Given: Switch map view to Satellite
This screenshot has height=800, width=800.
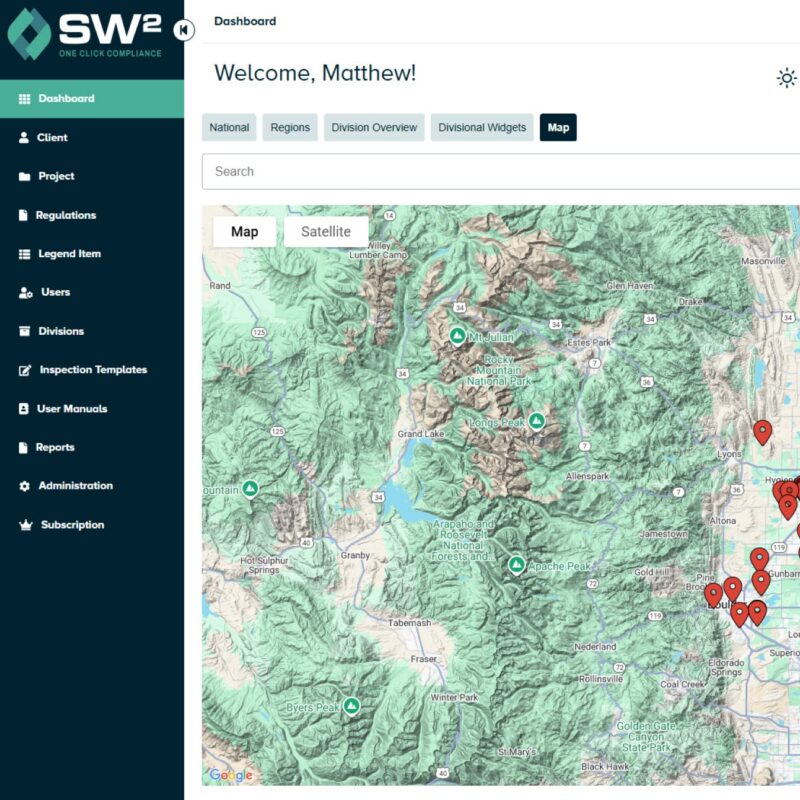Looking at the screenshot, I should pyautogui.click(x=325, y=231).
